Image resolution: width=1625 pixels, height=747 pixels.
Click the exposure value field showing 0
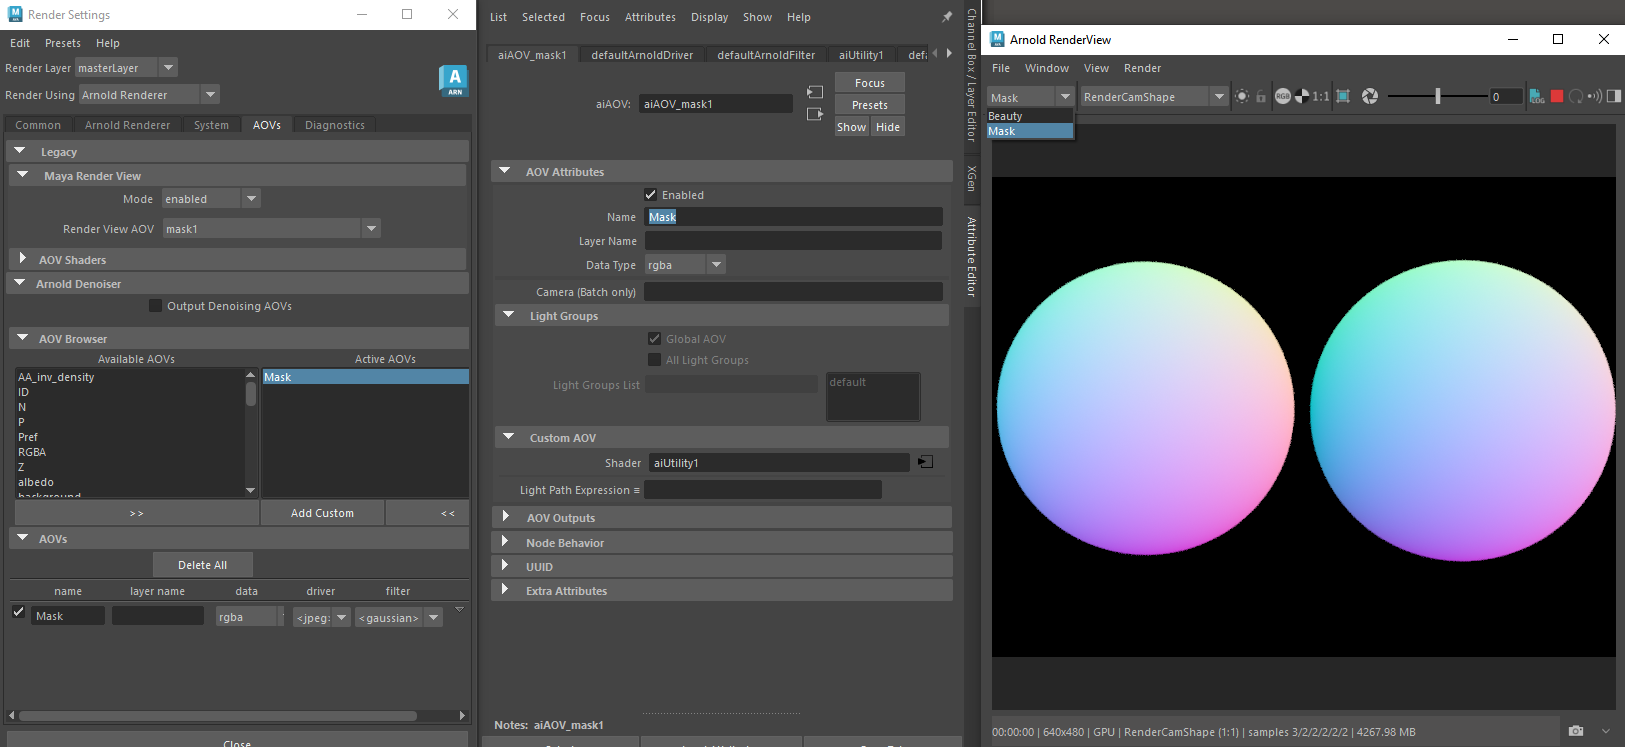[x=1506, y=96]
